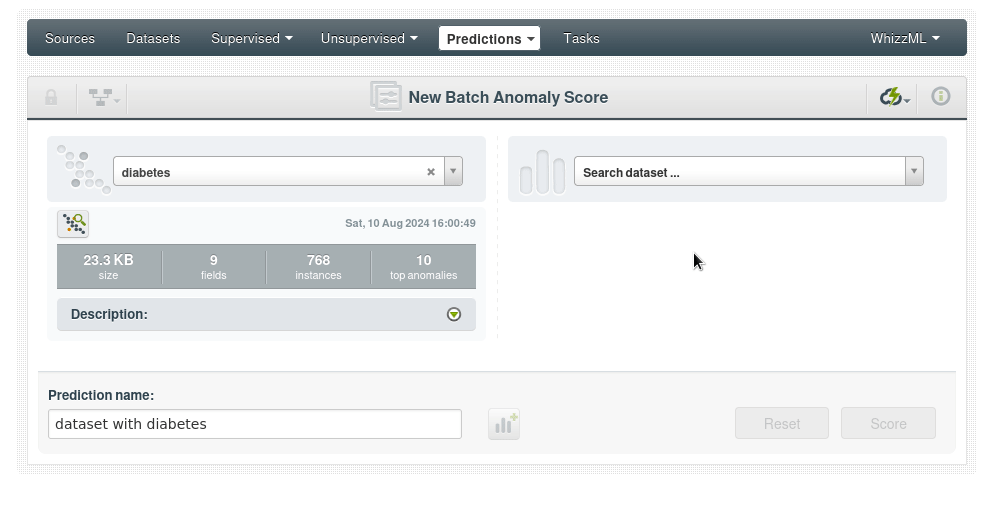Viewport: 990px width, 513px height.
Task: Click the batch anomaly score title icon
Action: (x=385, y=97)
